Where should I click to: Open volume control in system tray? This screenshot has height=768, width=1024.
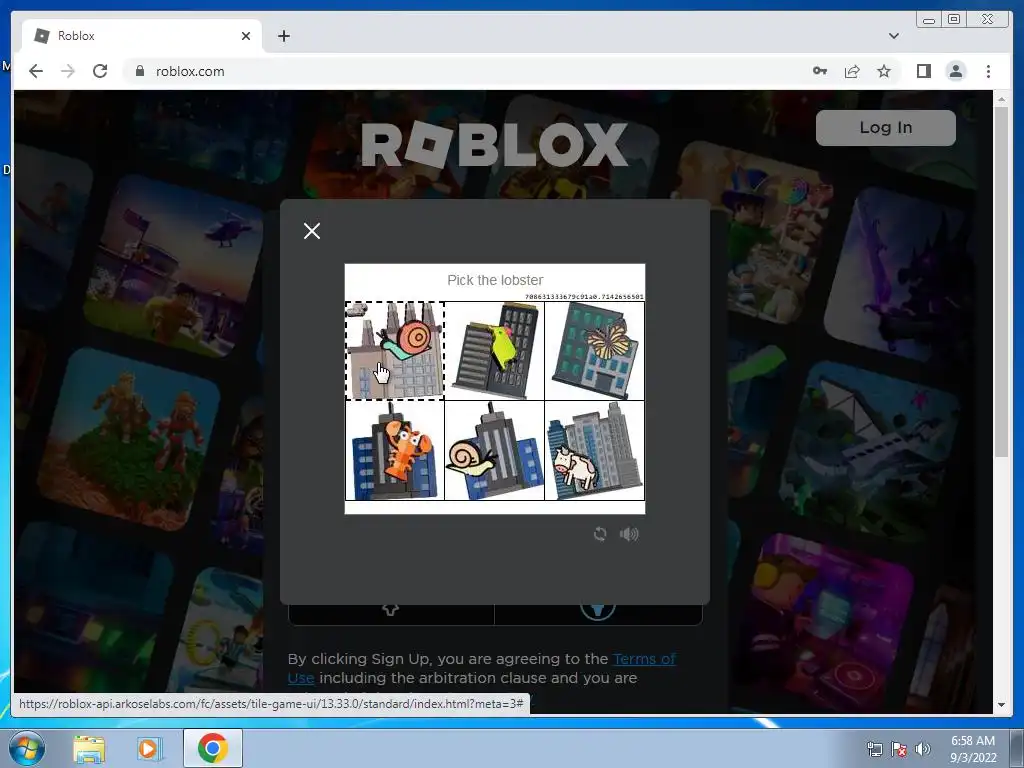click(x=923, y=749)
